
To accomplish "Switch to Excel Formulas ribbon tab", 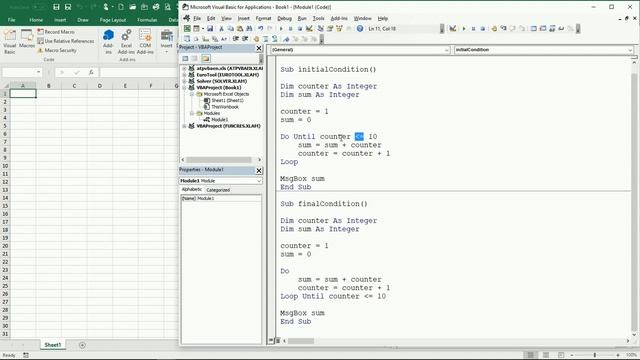I will pyautogui.click(x=147, y=20).
